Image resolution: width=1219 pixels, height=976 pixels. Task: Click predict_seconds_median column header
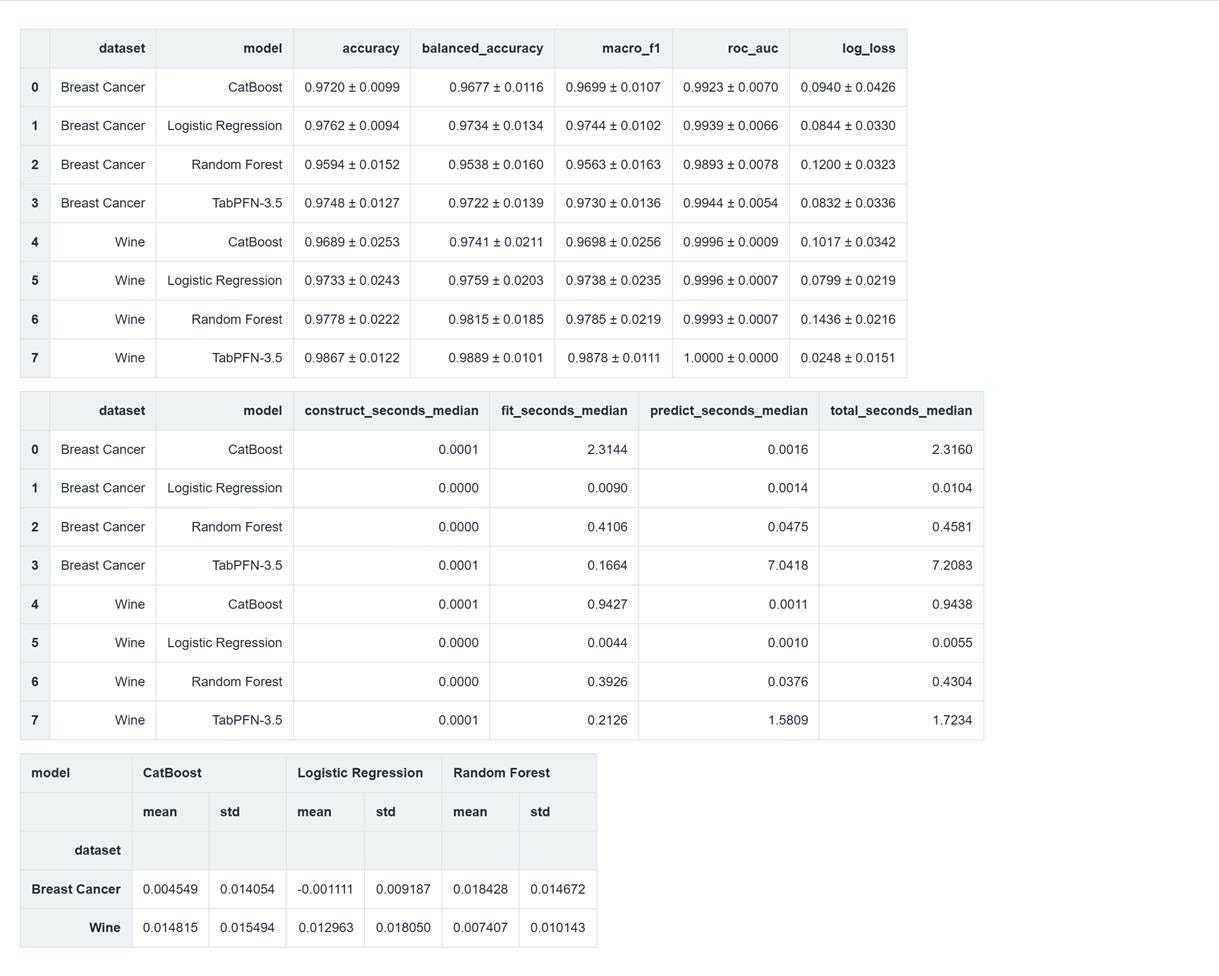[x=729, y=410]
